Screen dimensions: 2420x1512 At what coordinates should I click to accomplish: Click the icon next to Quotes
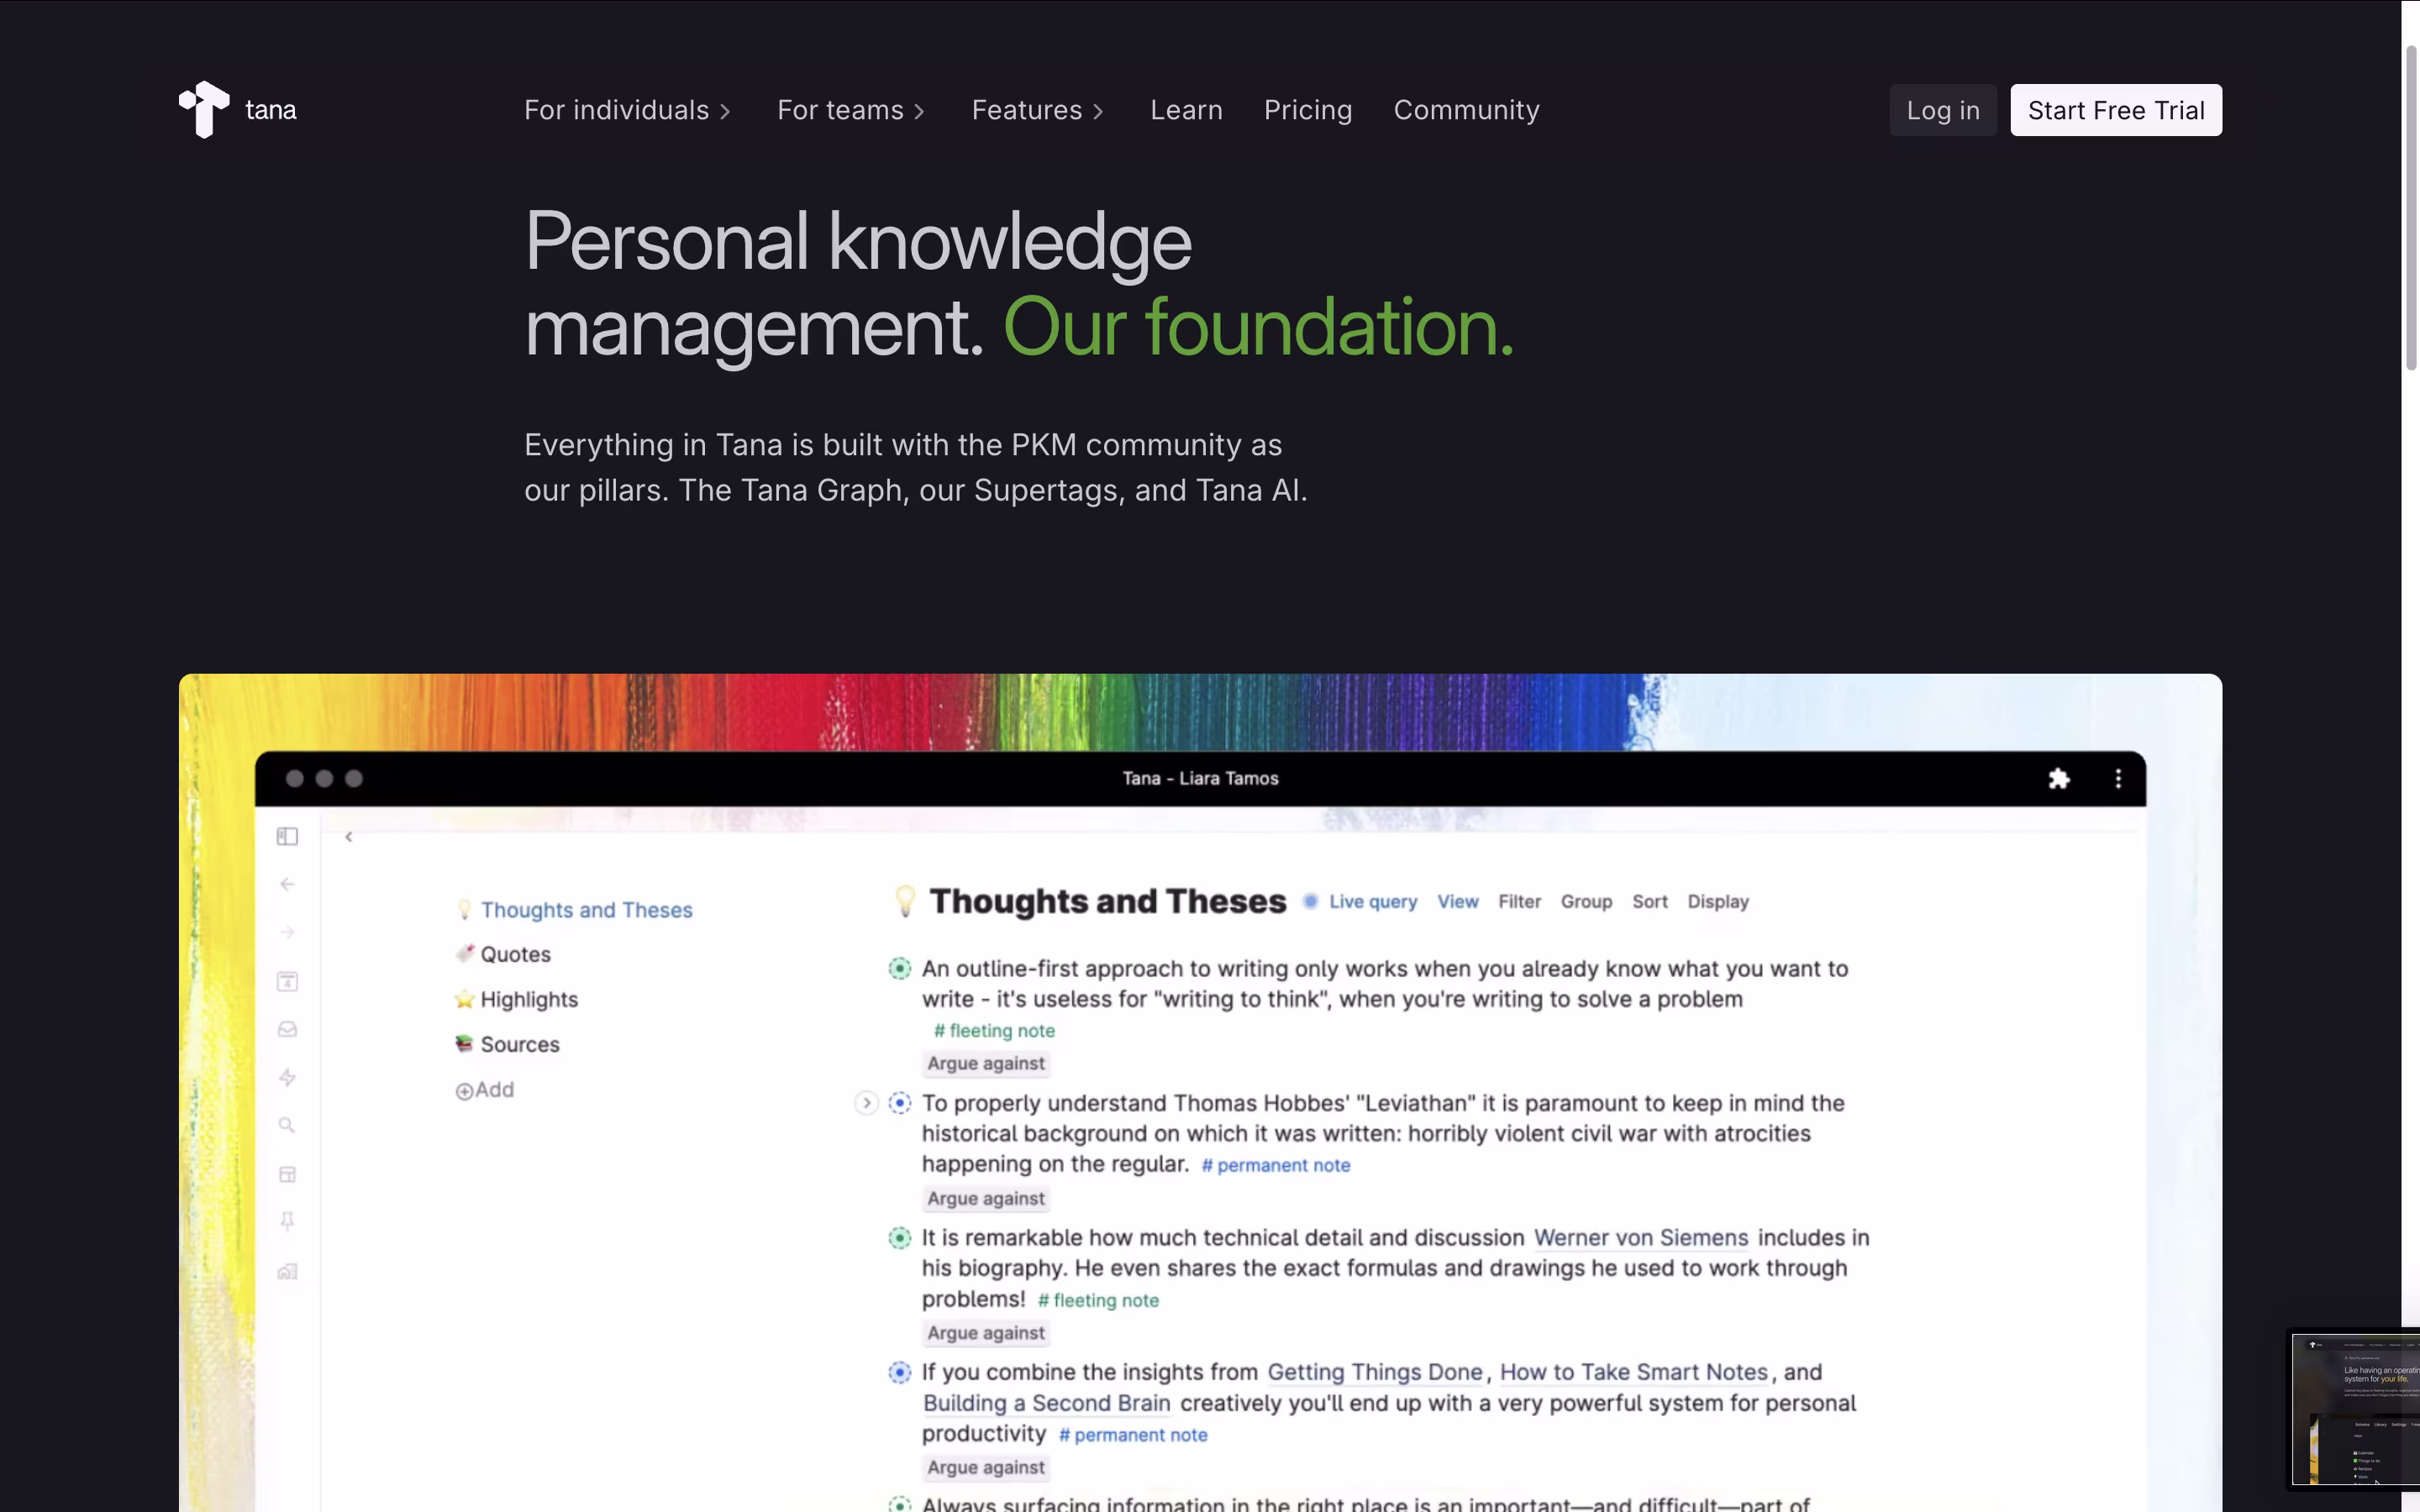click(x=464, y=954)
